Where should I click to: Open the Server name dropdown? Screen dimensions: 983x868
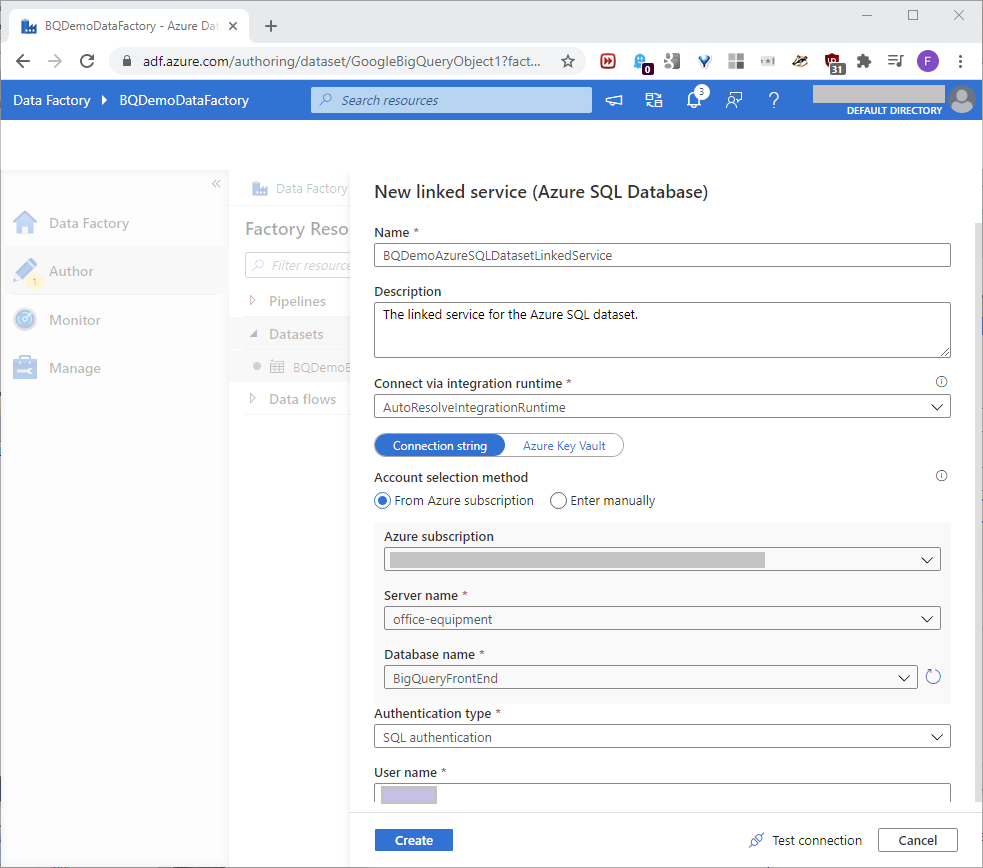click(x=661, y=619)
